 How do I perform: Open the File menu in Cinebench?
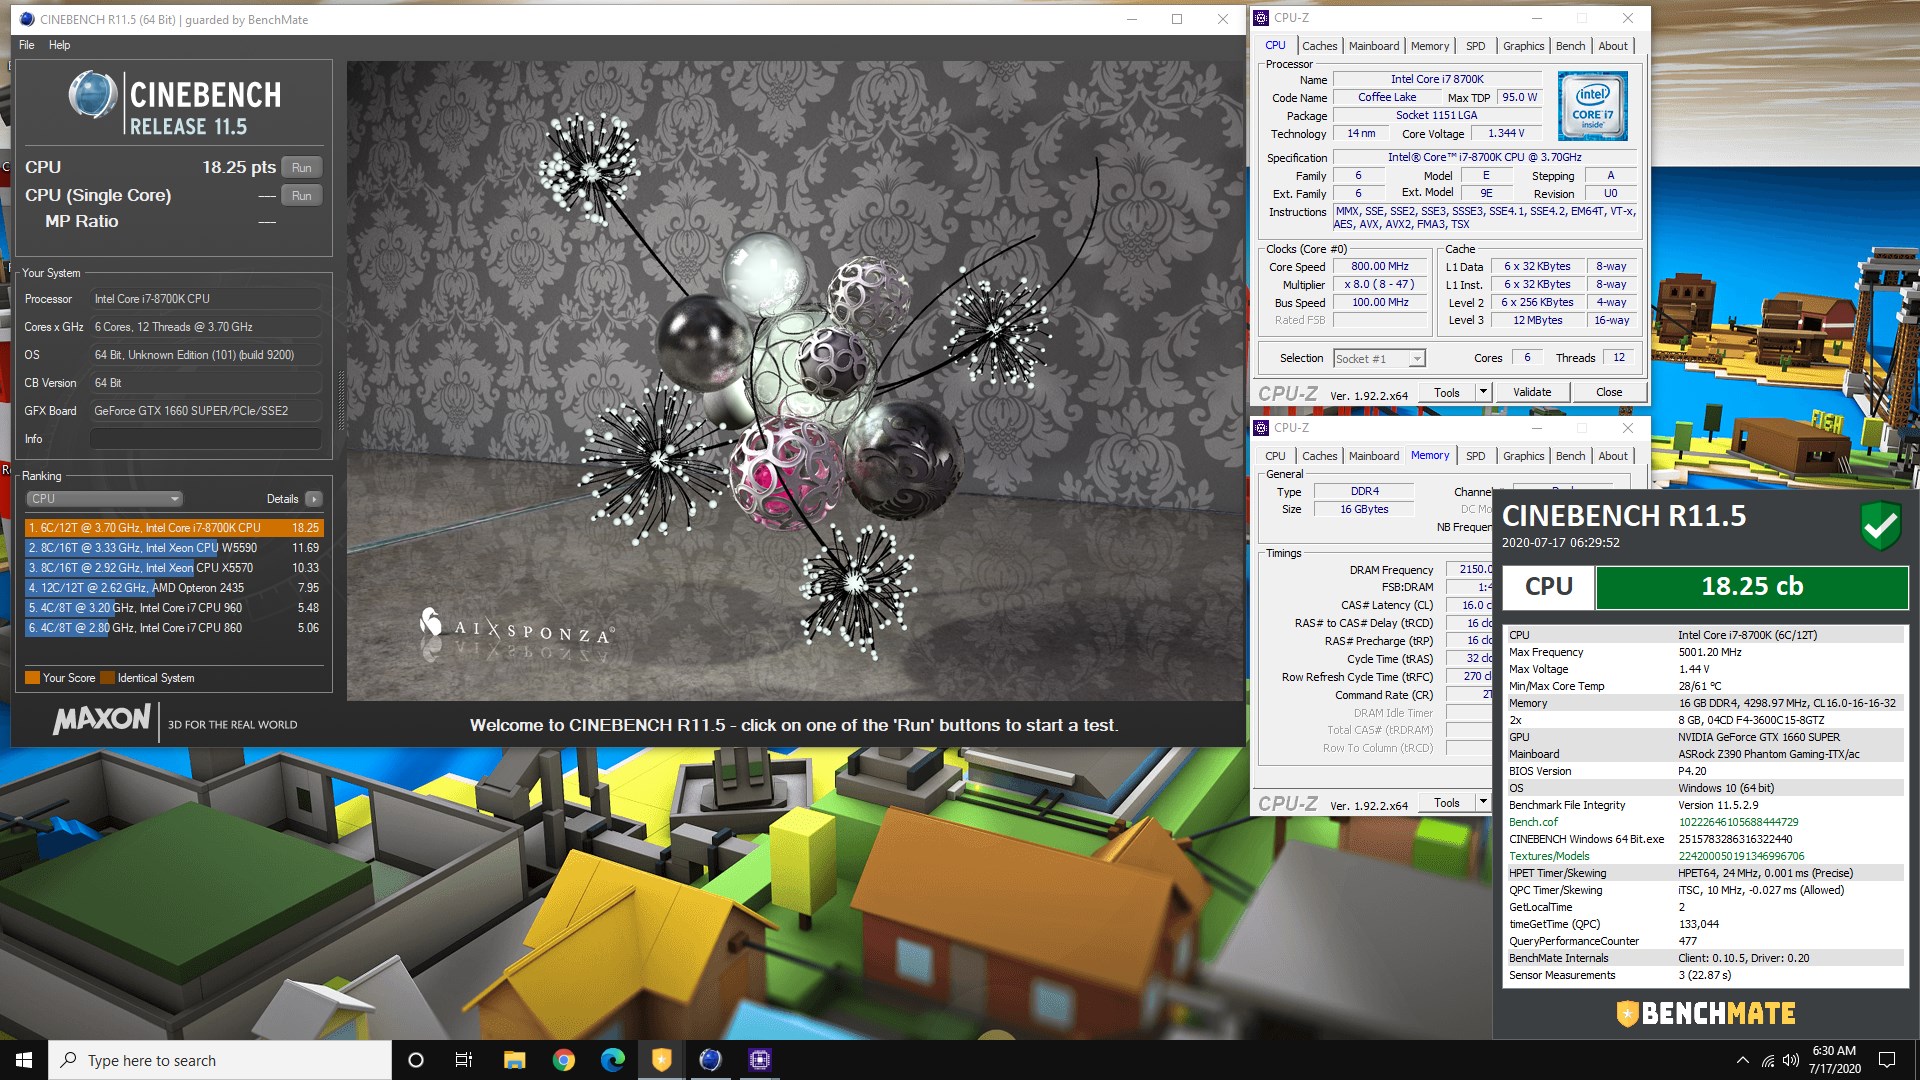27,45
